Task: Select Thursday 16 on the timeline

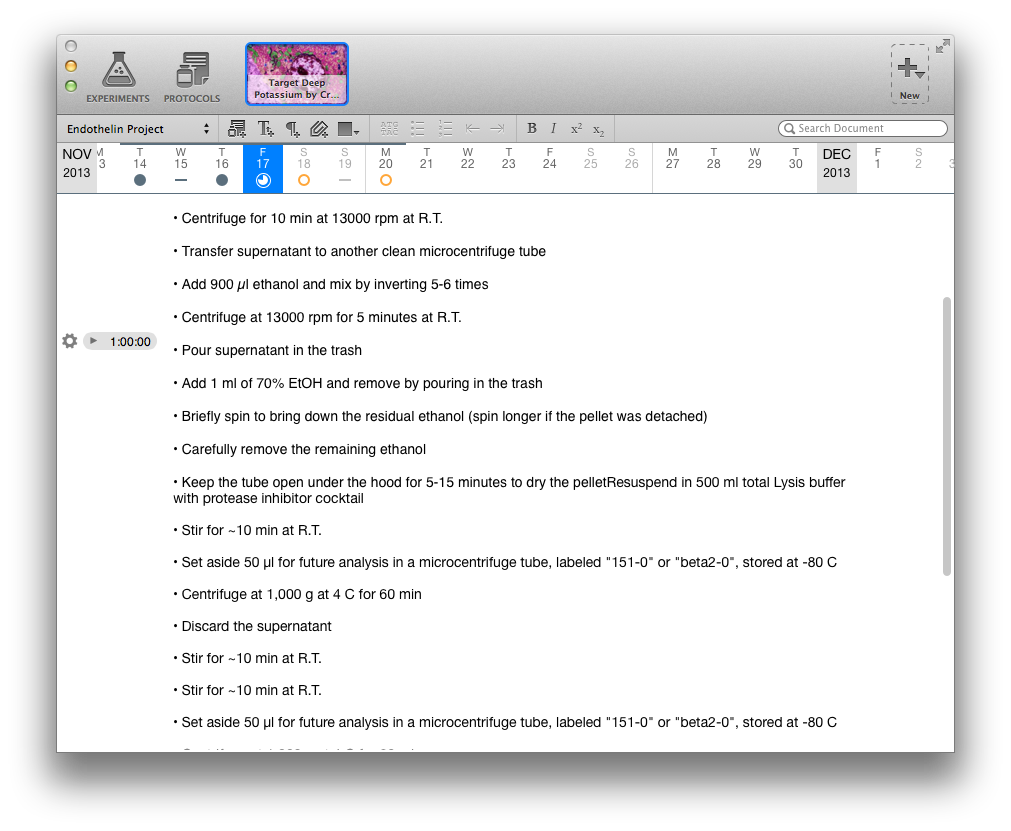Action: click(222, 168)
